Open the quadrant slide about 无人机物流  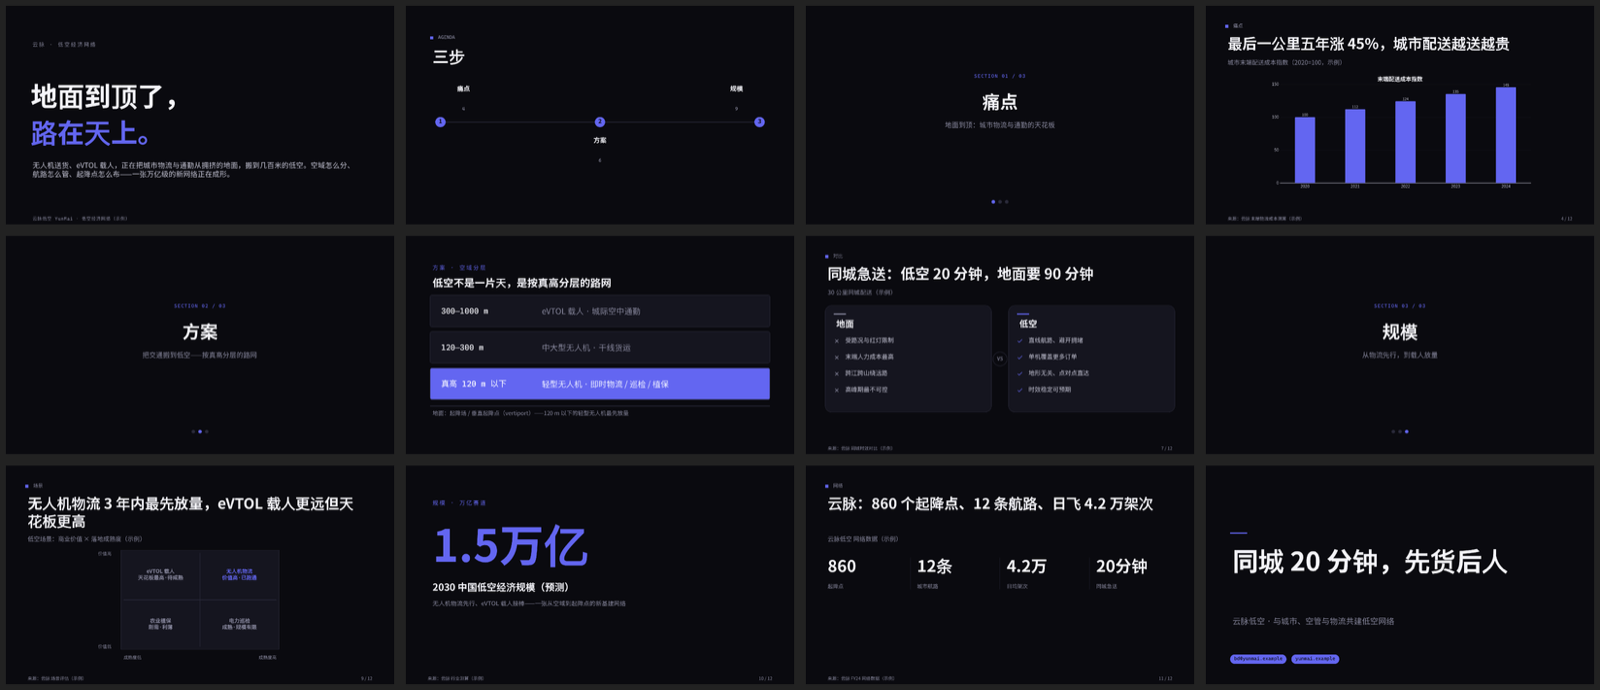coord(200,575)
